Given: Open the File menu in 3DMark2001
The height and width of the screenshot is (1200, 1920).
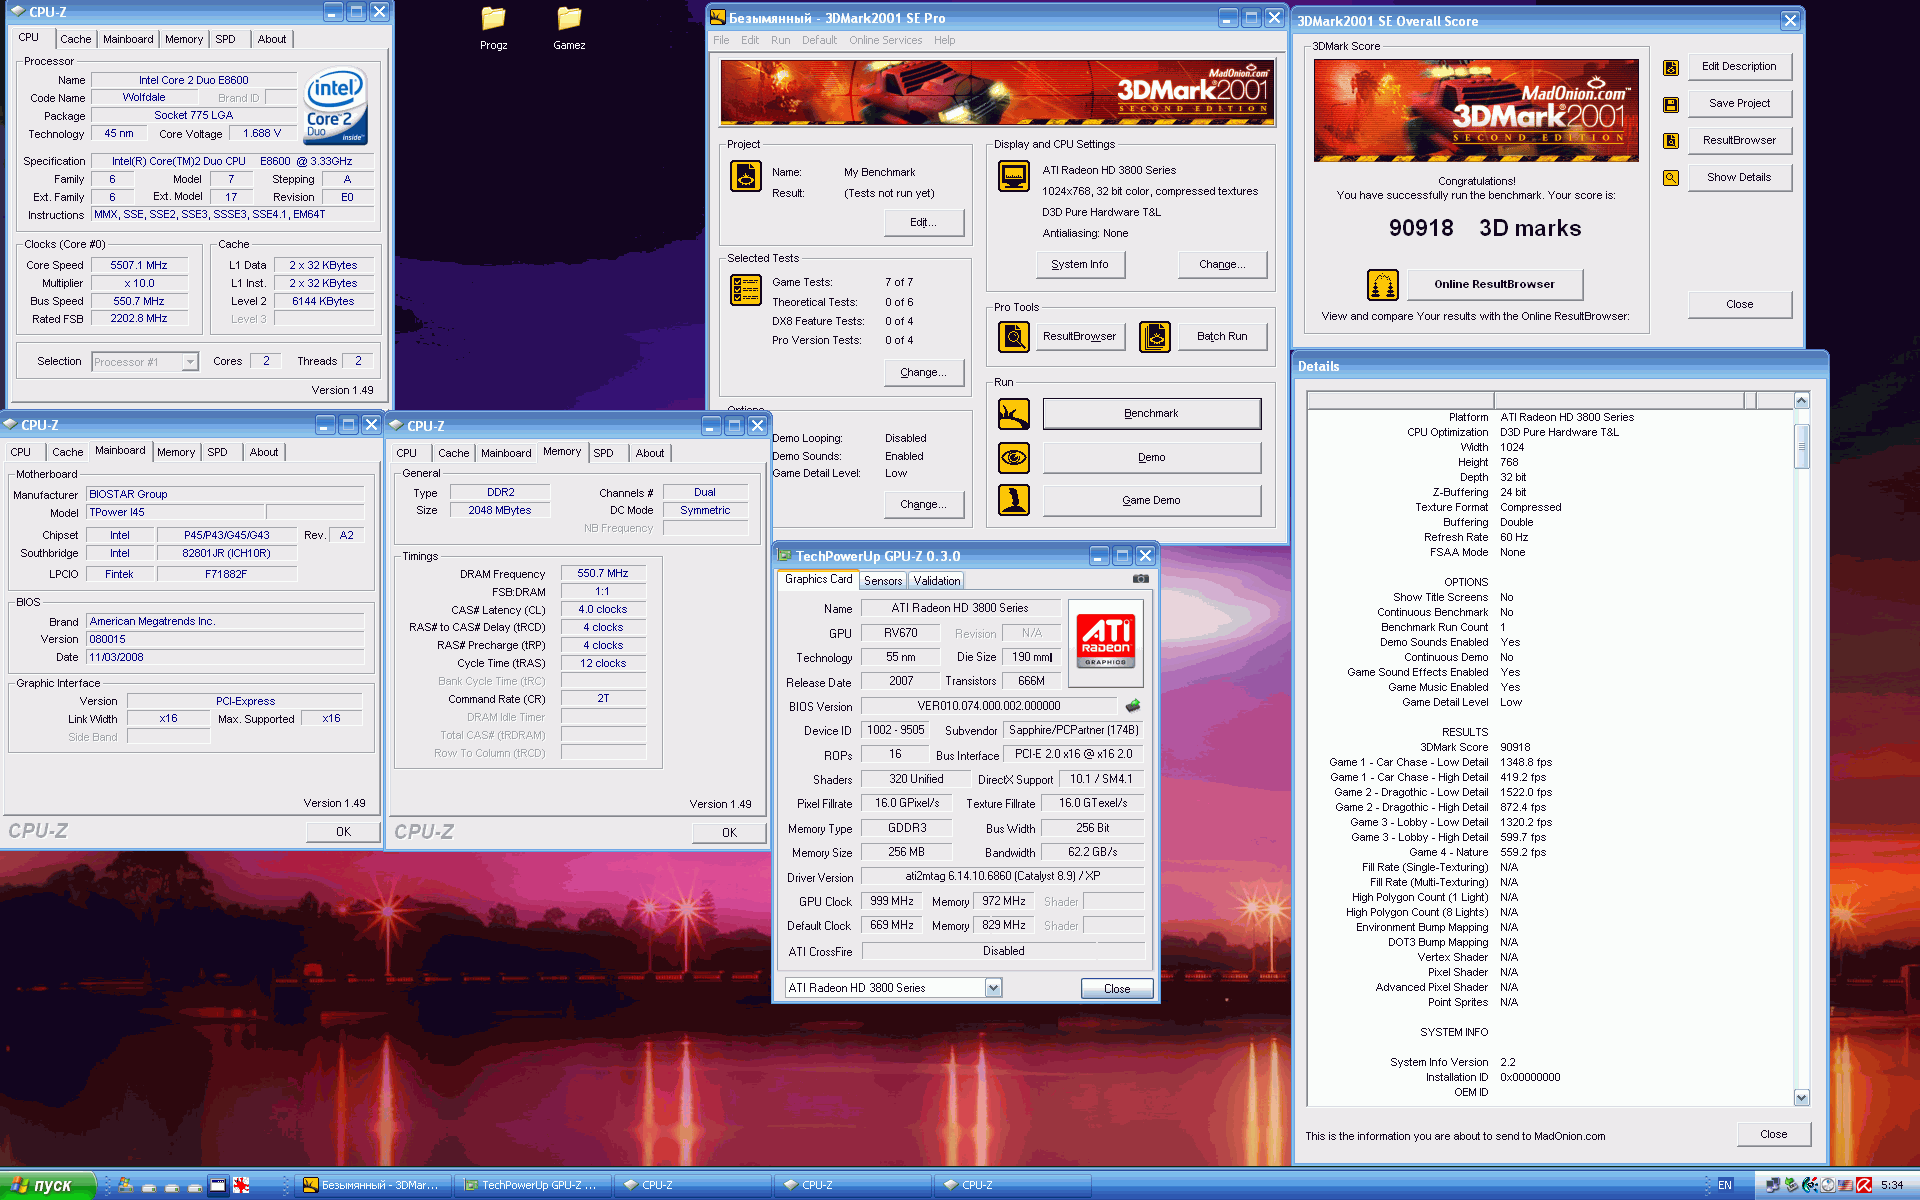Looking at the screenshot, I should point(721,40).
